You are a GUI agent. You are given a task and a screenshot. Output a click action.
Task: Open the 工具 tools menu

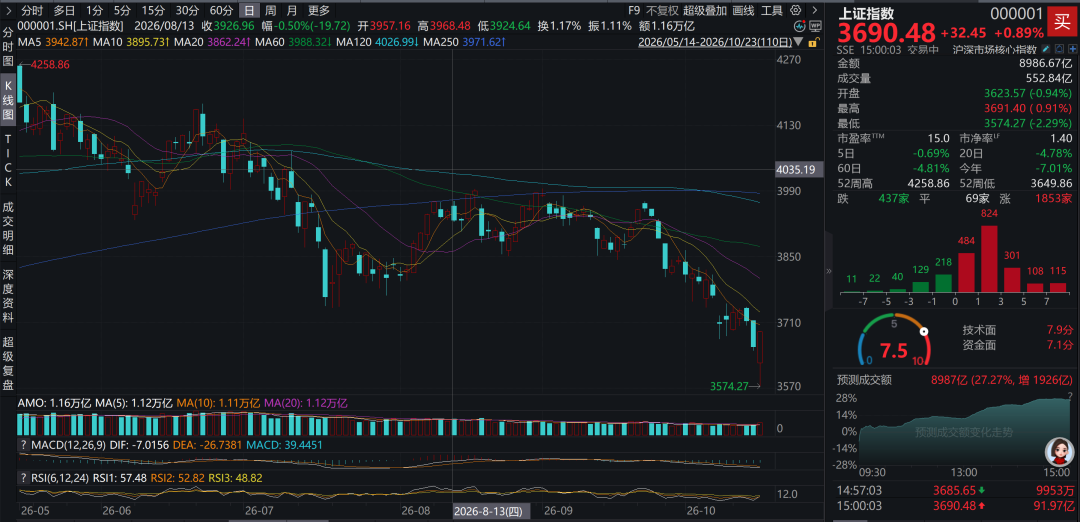(772, 10)
